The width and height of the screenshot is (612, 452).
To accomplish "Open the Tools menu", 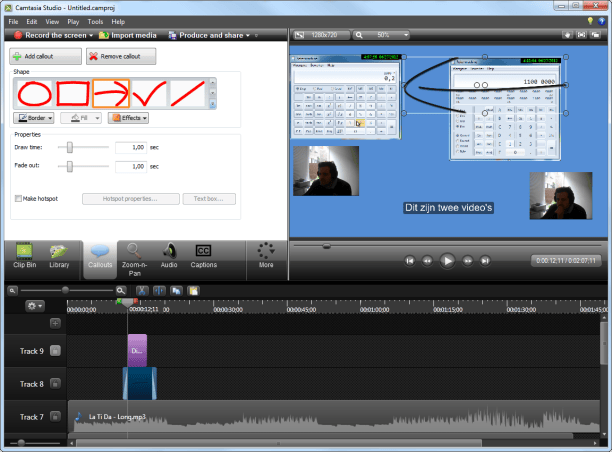I will 95,22.
